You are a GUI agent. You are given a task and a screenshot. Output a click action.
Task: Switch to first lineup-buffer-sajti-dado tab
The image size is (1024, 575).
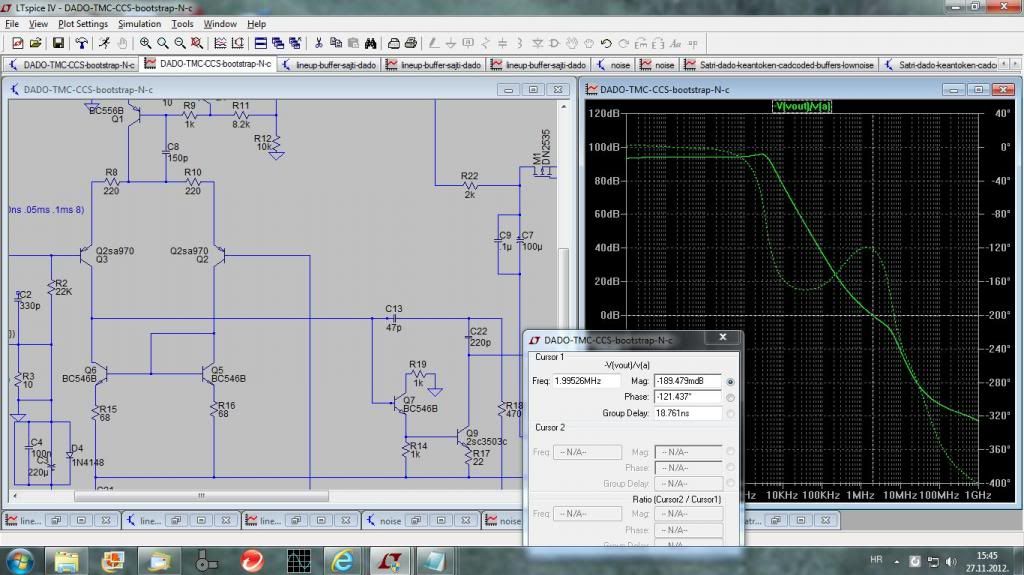point(329,65)
